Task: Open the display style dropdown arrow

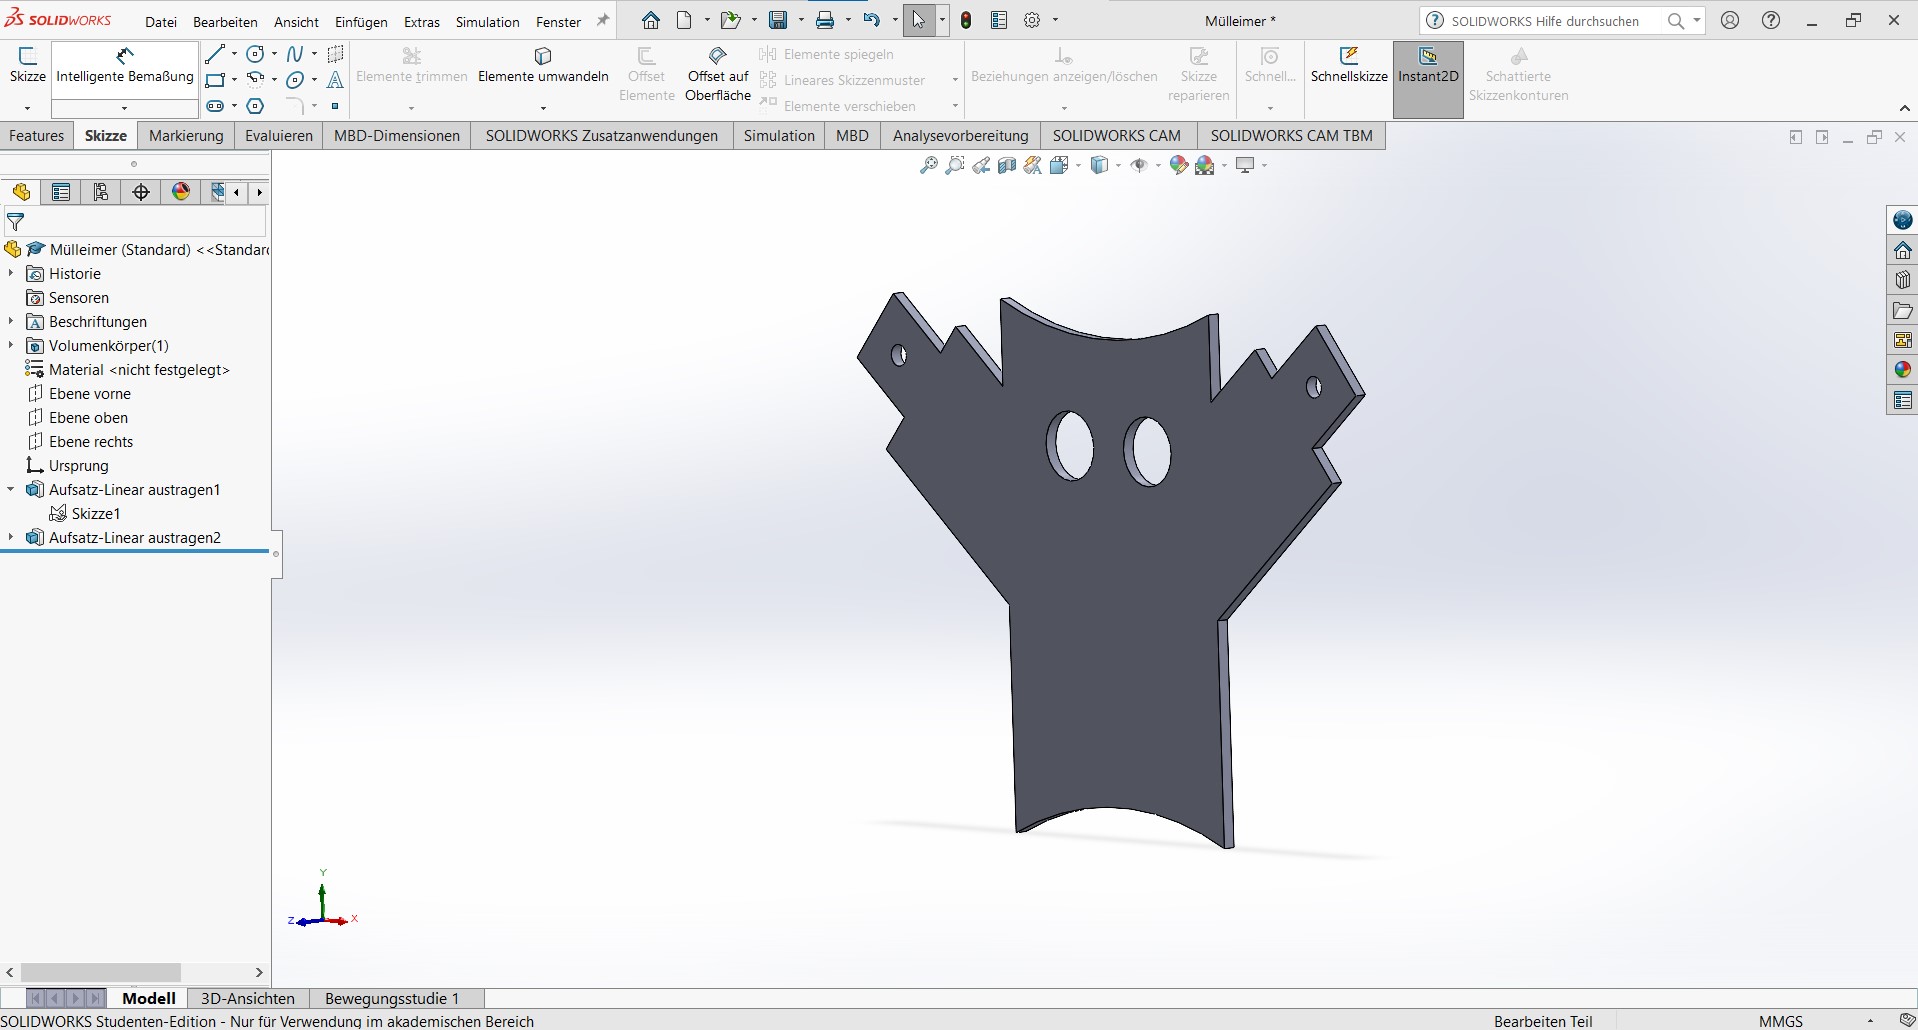Action: click(1118, 166)
